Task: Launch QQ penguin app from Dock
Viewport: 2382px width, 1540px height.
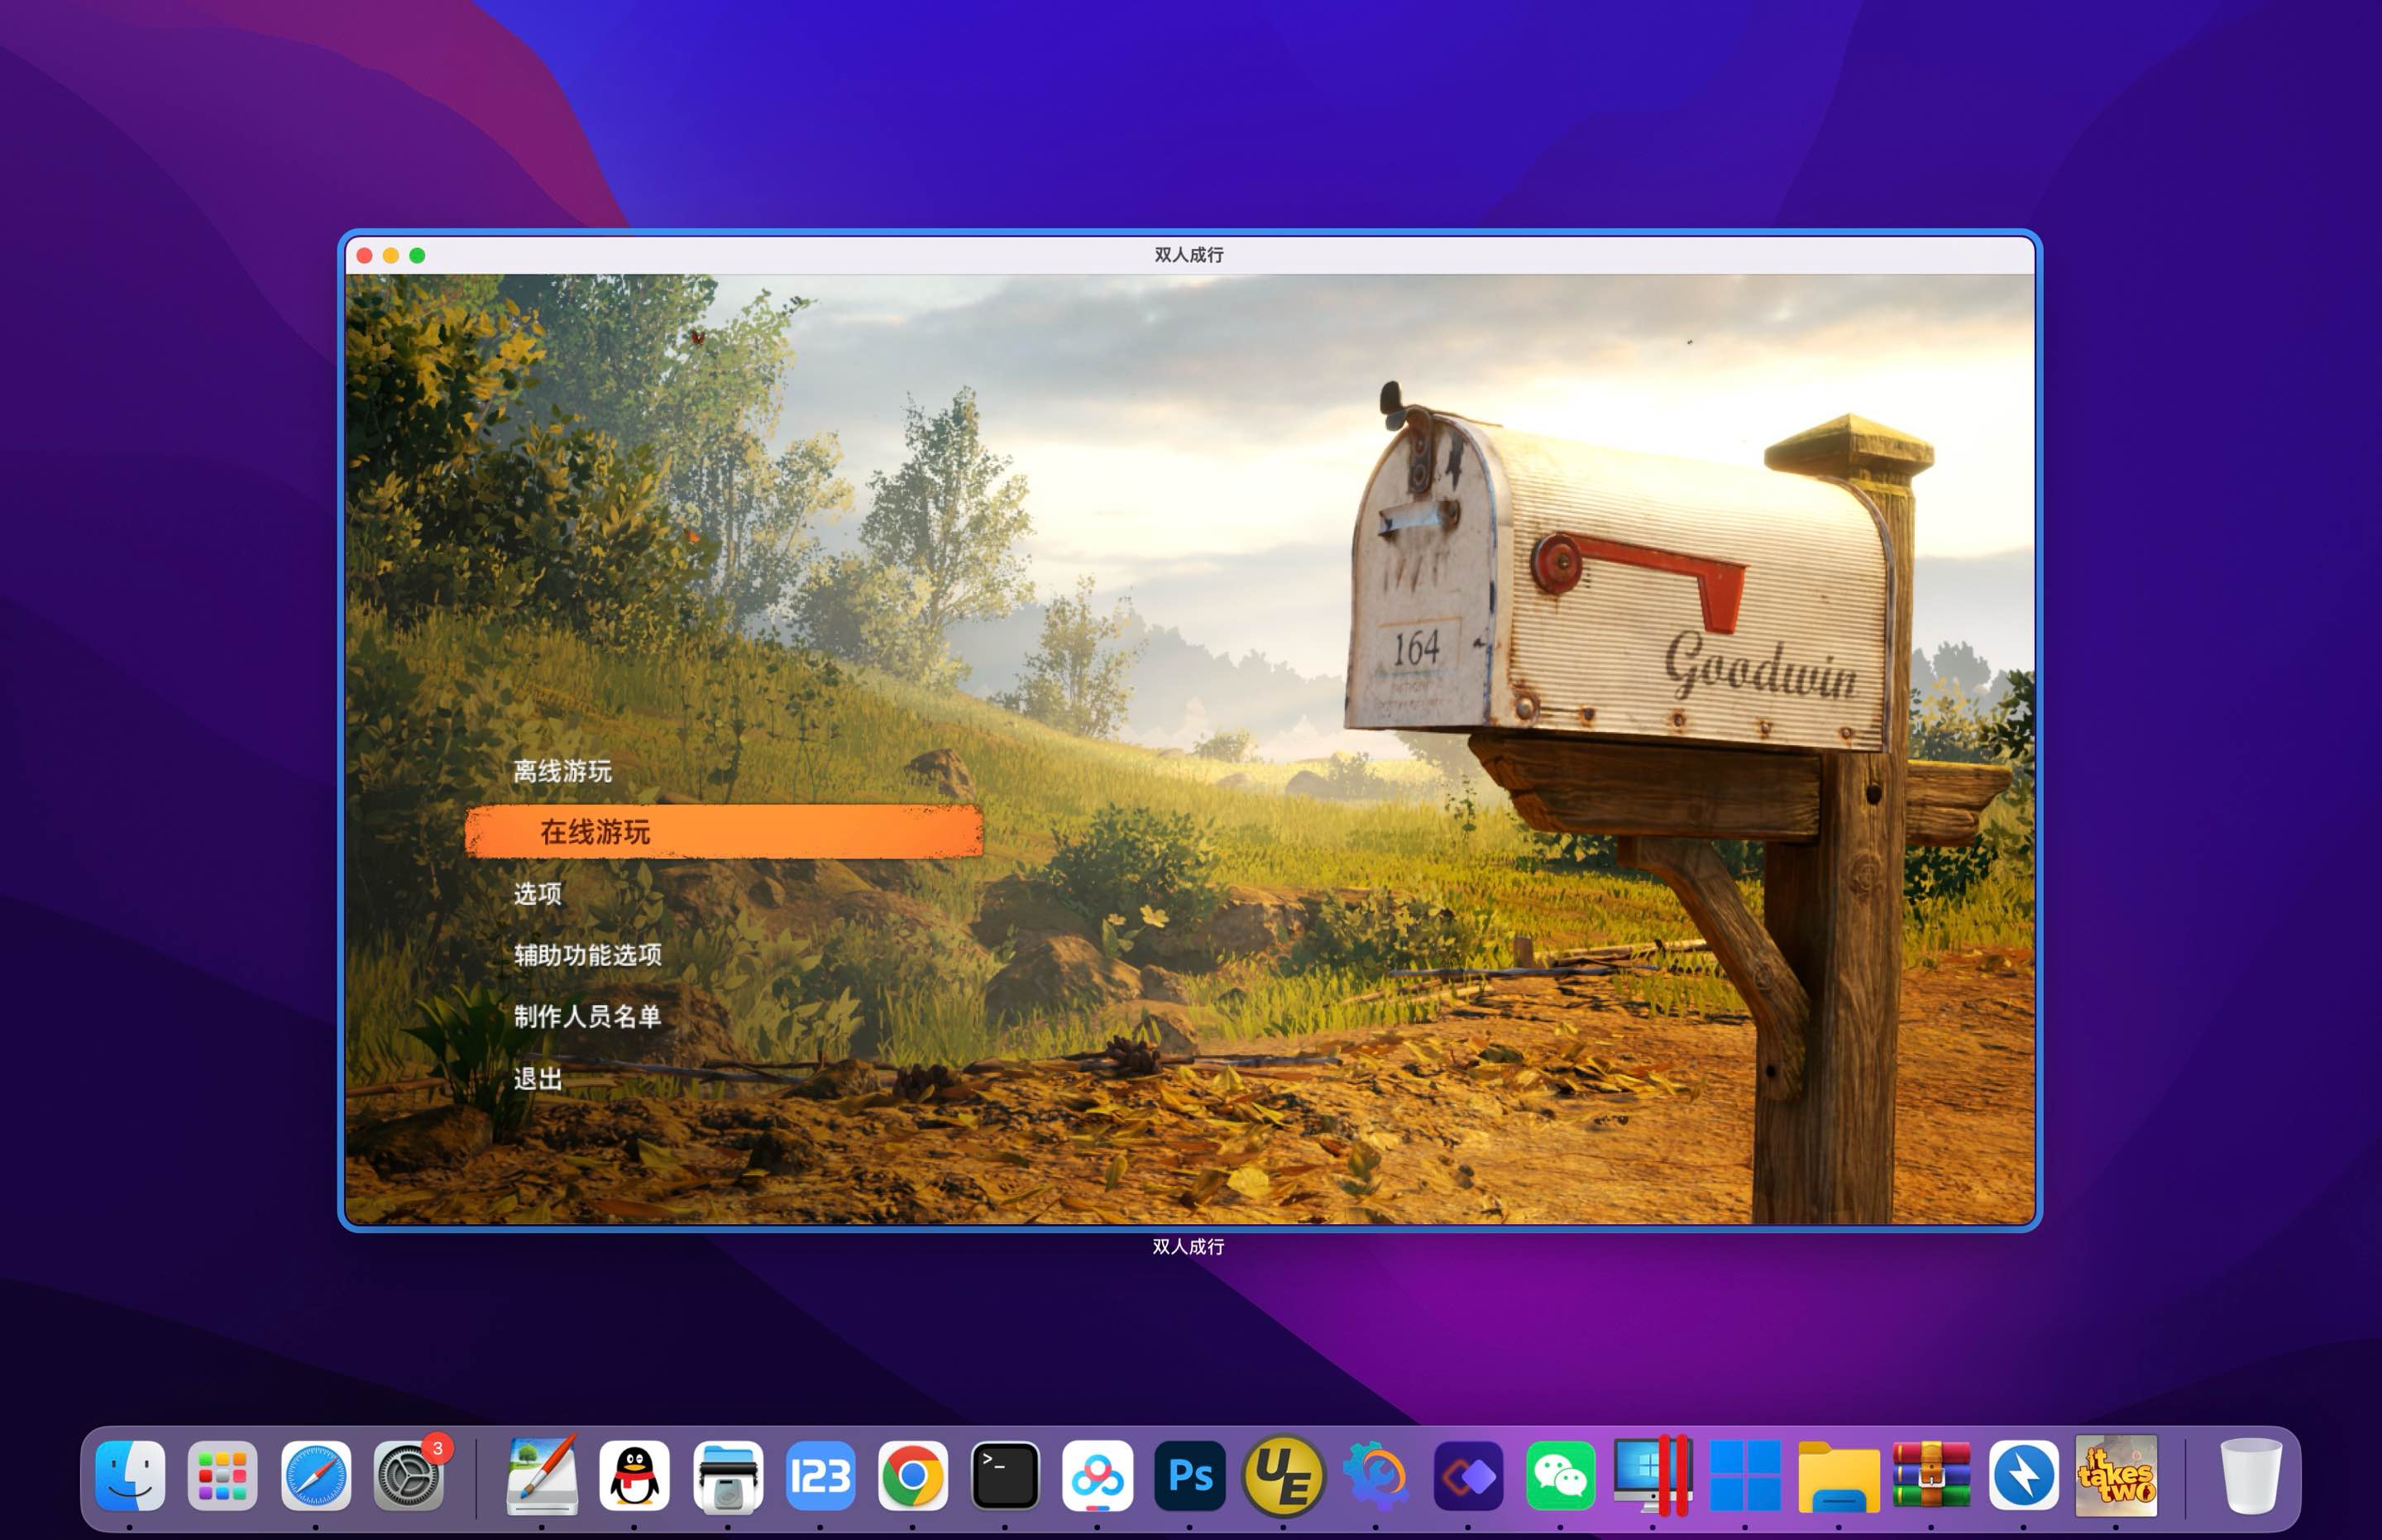Action: pyautogui.click(x=634, y=1475)
